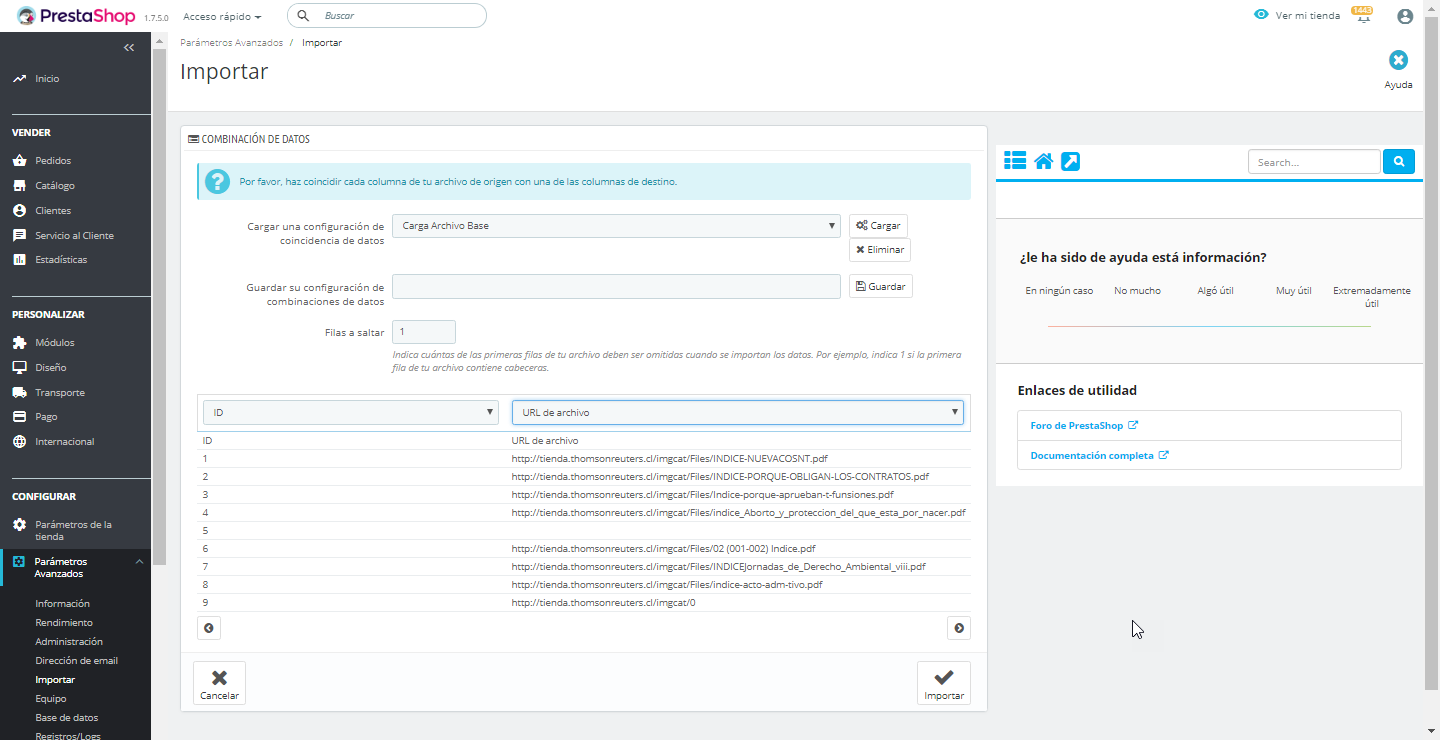The width and height of the screenshot is (1440, 740).
Task: Select the Rendimiento submenu item
Action: [64, 623]
